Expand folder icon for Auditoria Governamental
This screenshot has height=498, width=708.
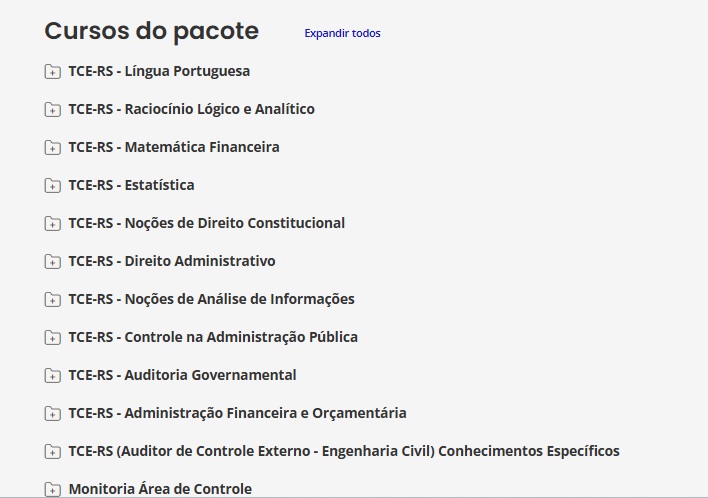[x=52, y=375]
